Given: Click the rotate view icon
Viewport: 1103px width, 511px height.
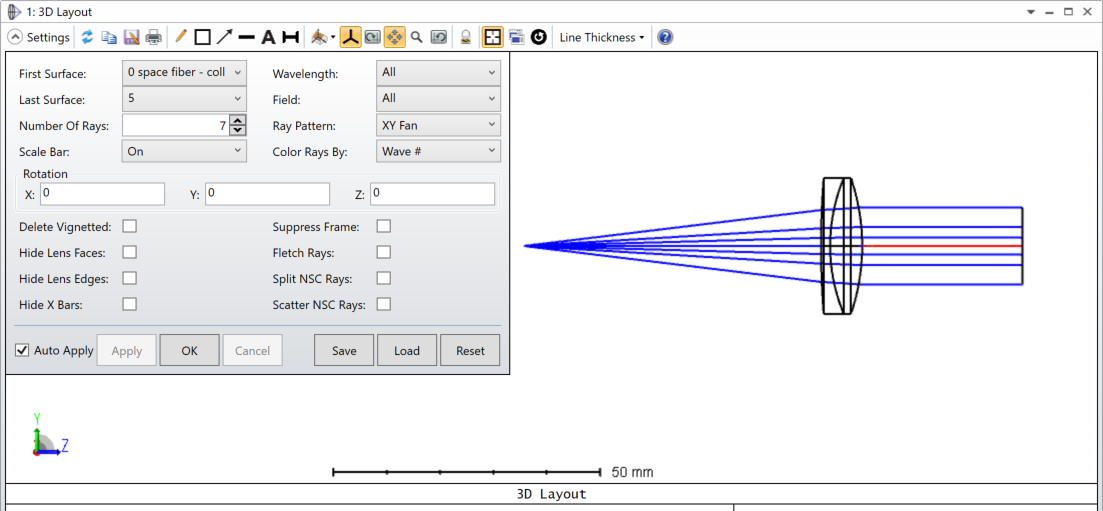Looking at the screenshot, I should 372,37.
